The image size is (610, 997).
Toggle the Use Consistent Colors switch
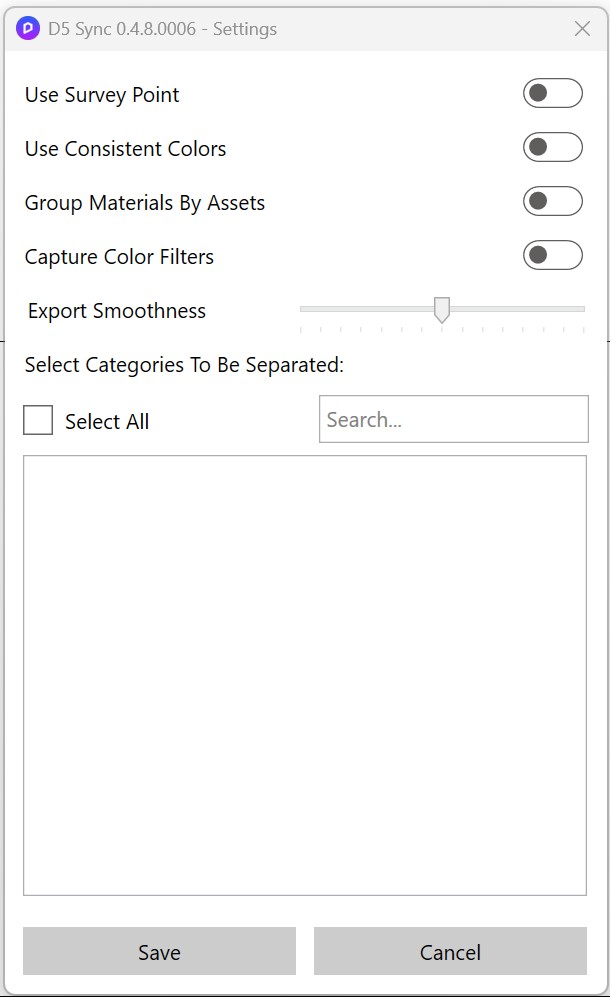pos(552,148)
